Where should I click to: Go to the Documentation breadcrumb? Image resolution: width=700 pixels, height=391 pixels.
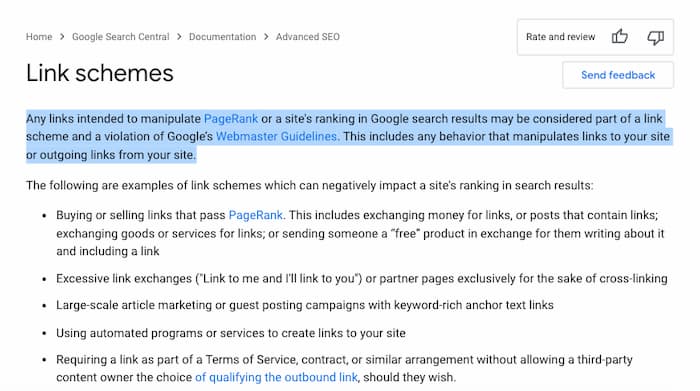click(x=222, y=37)
